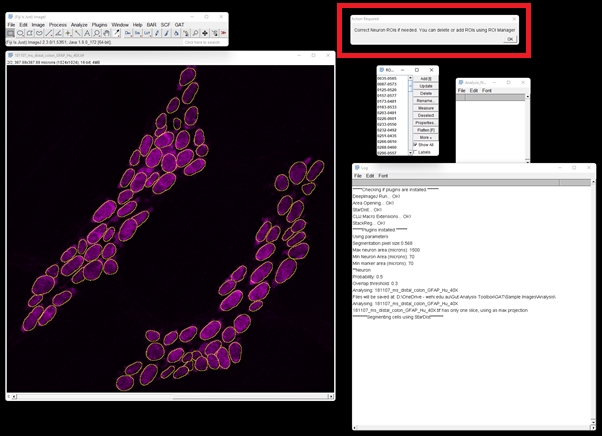Viewport: 602px width, 436px height.
Task: Select the Rectangle selection tool
Action: pos(11,33)
